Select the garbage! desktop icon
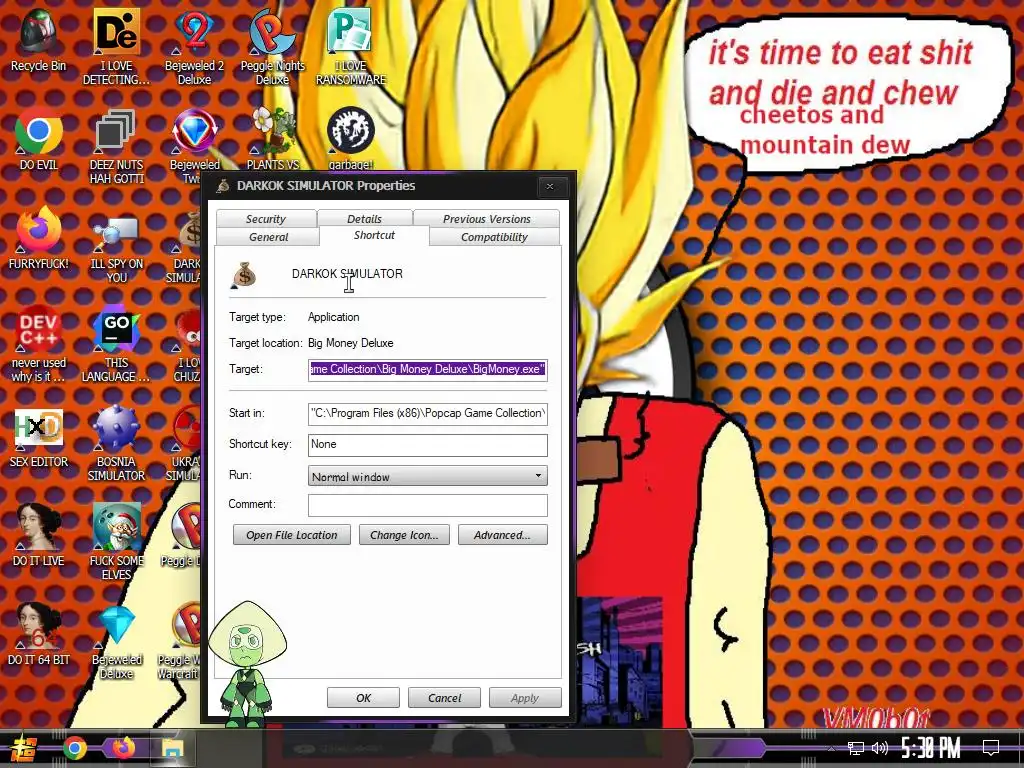 (x=351, y=138)
